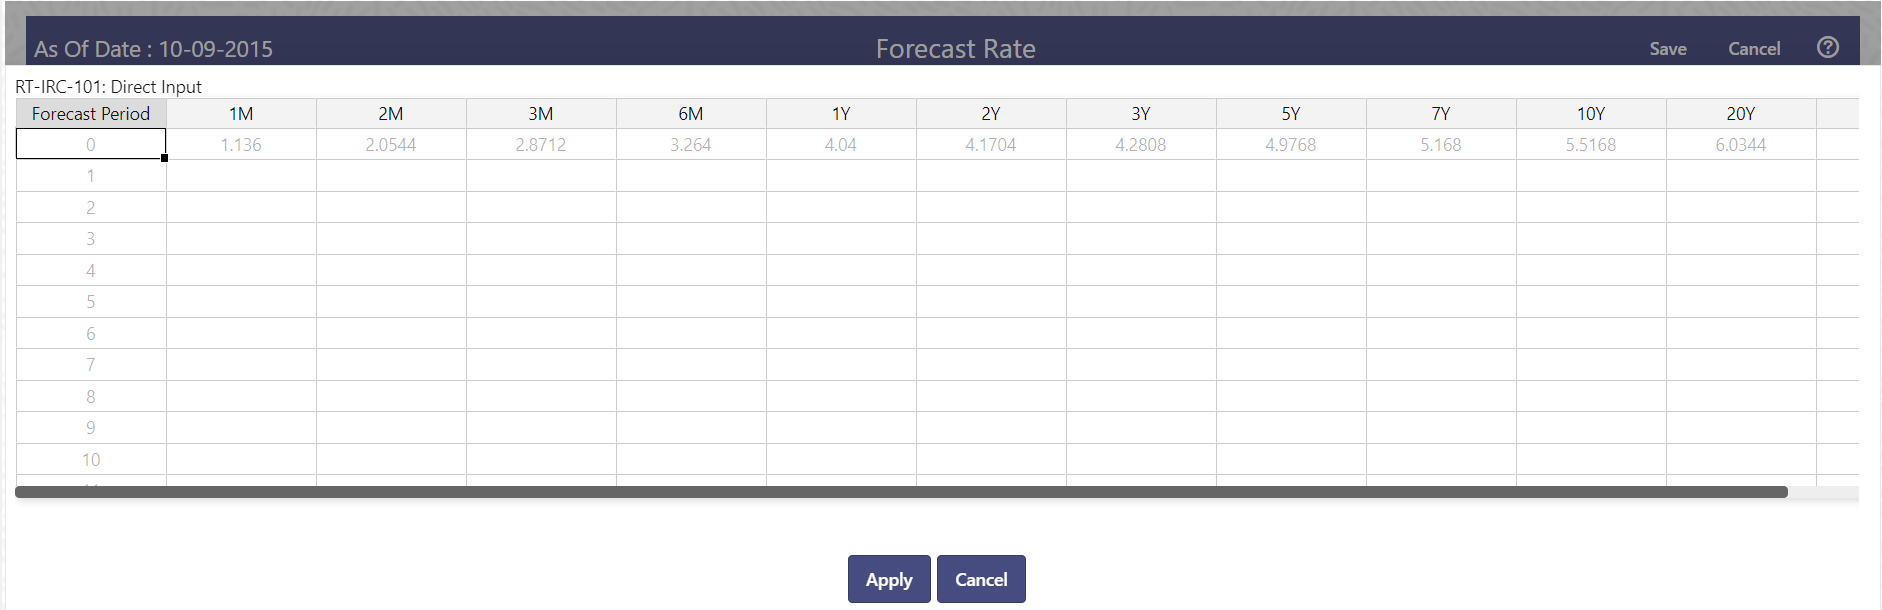Open the help icon in the title bar

(x=1828, y=47)
